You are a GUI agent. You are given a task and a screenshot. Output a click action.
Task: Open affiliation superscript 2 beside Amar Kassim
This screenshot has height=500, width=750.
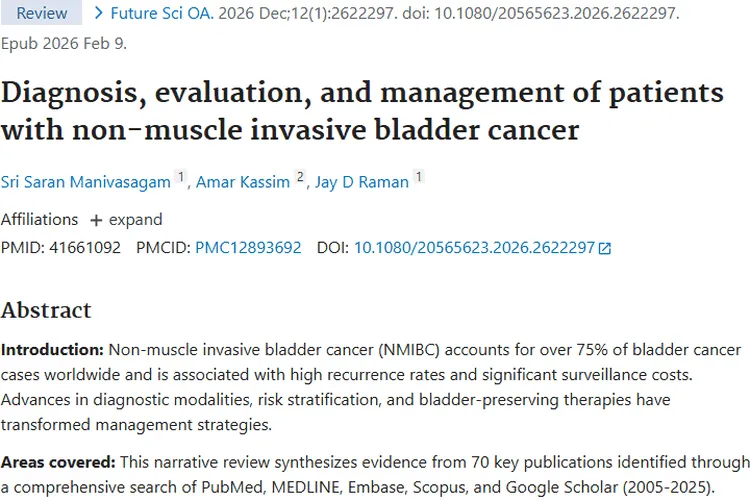pos(299,178)
